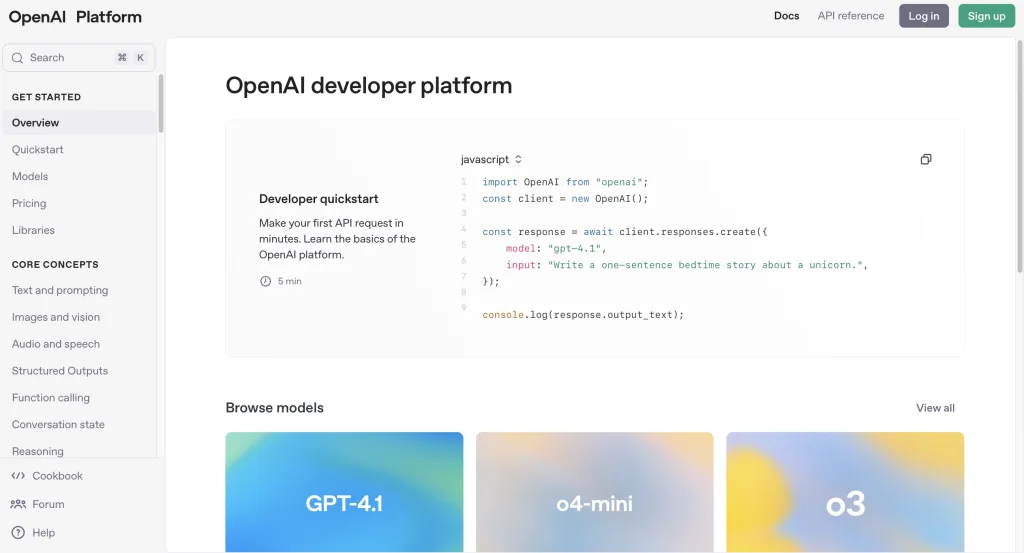The image size is (1024, 553).
Task: Open Conversation state page
Action: click(x=58, y=424)
